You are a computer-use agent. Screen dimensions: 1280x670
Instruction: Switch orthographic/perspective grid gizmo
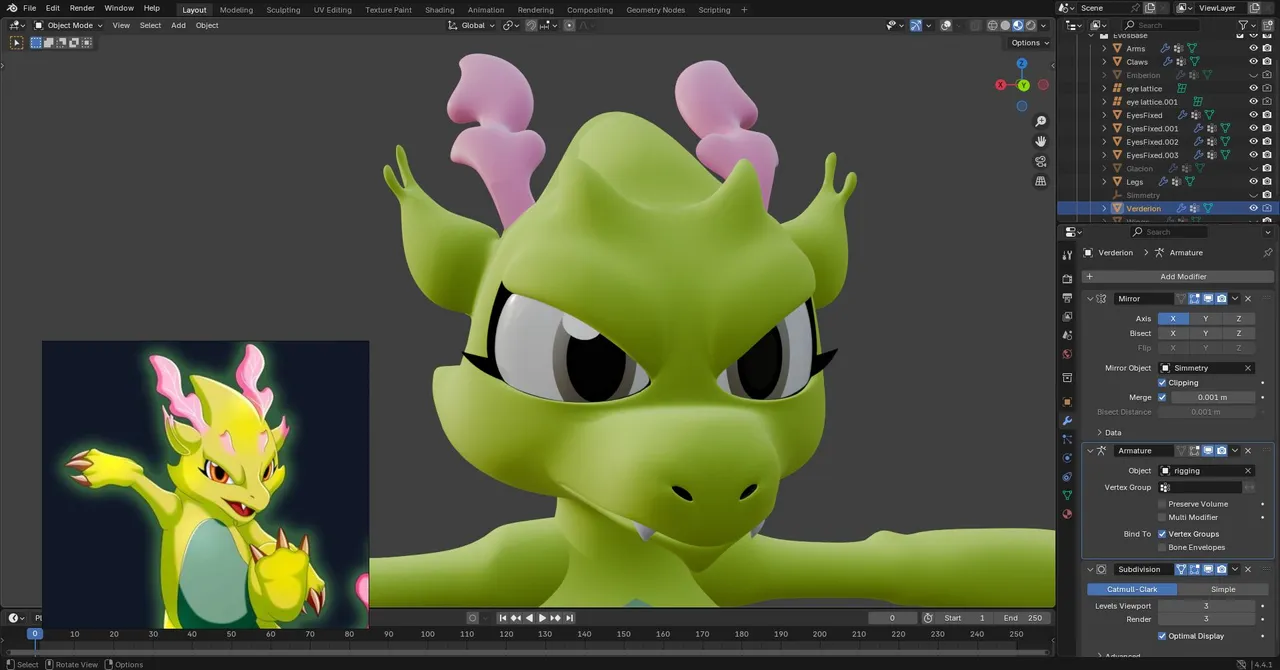pos(1041,181)
